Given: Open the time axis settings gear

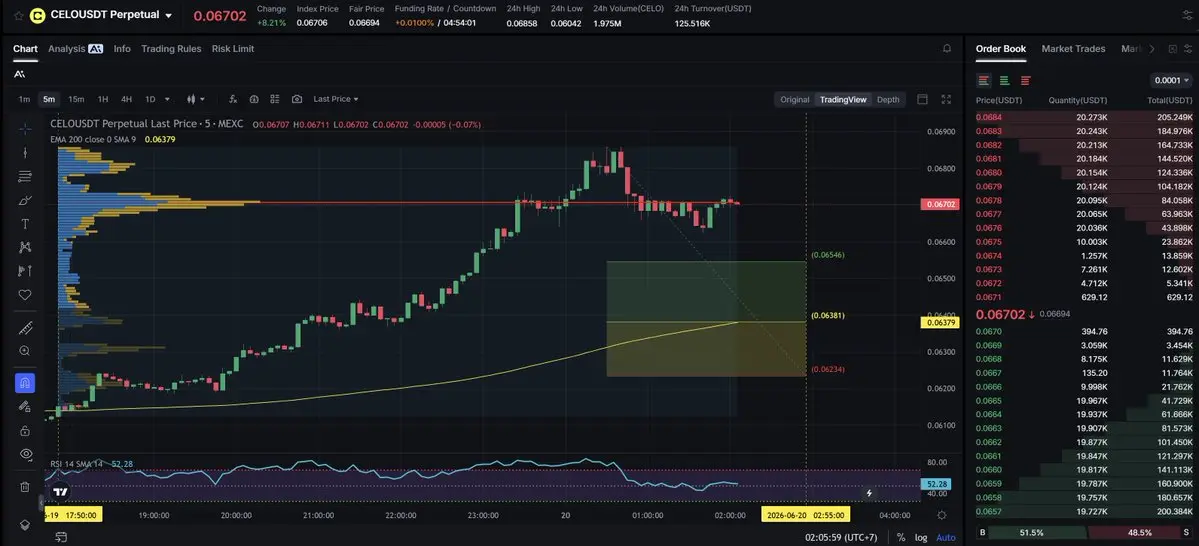Looking at the screenshot, I should pyautogui.click(x=942, y=515).
